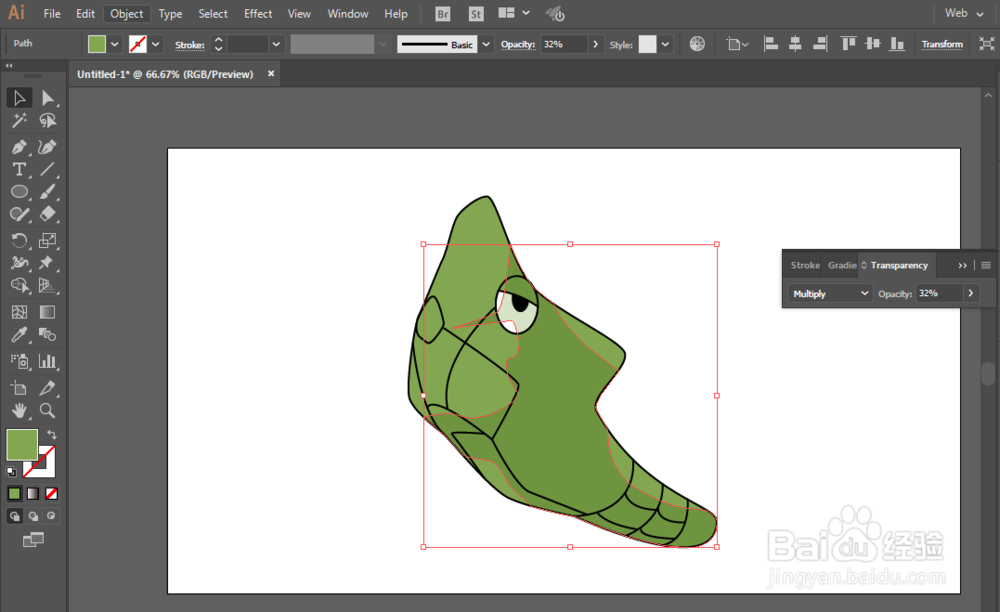Select the Magic Wand tool
This screenshot has height=612, width=1000.
coord(19,121)
